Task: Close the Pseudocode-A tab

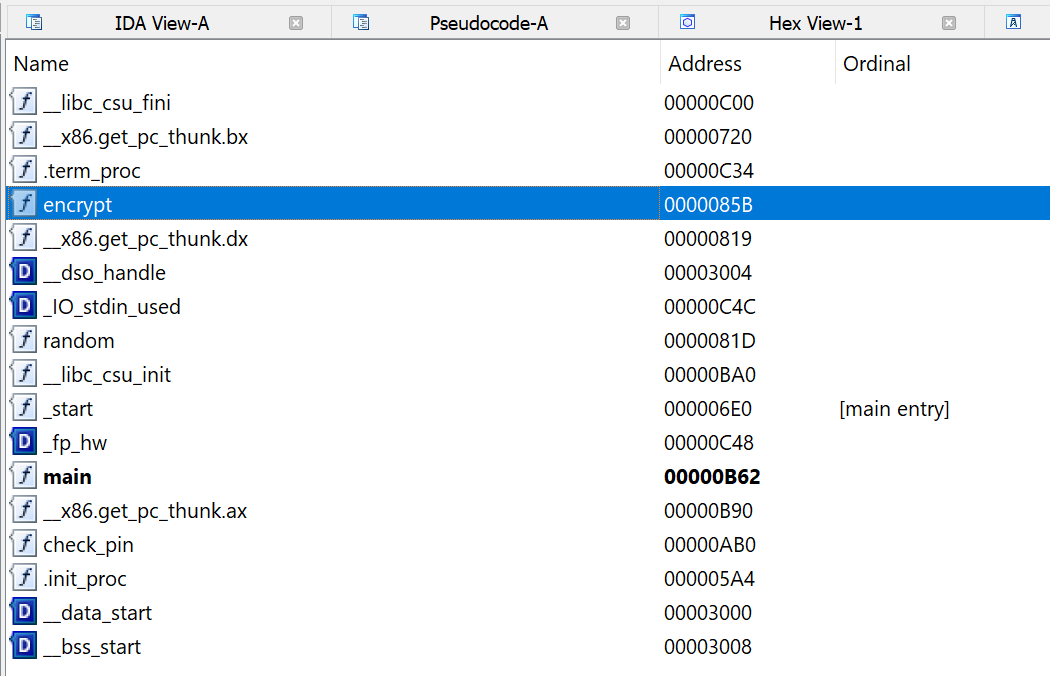Action: (623, 23)
